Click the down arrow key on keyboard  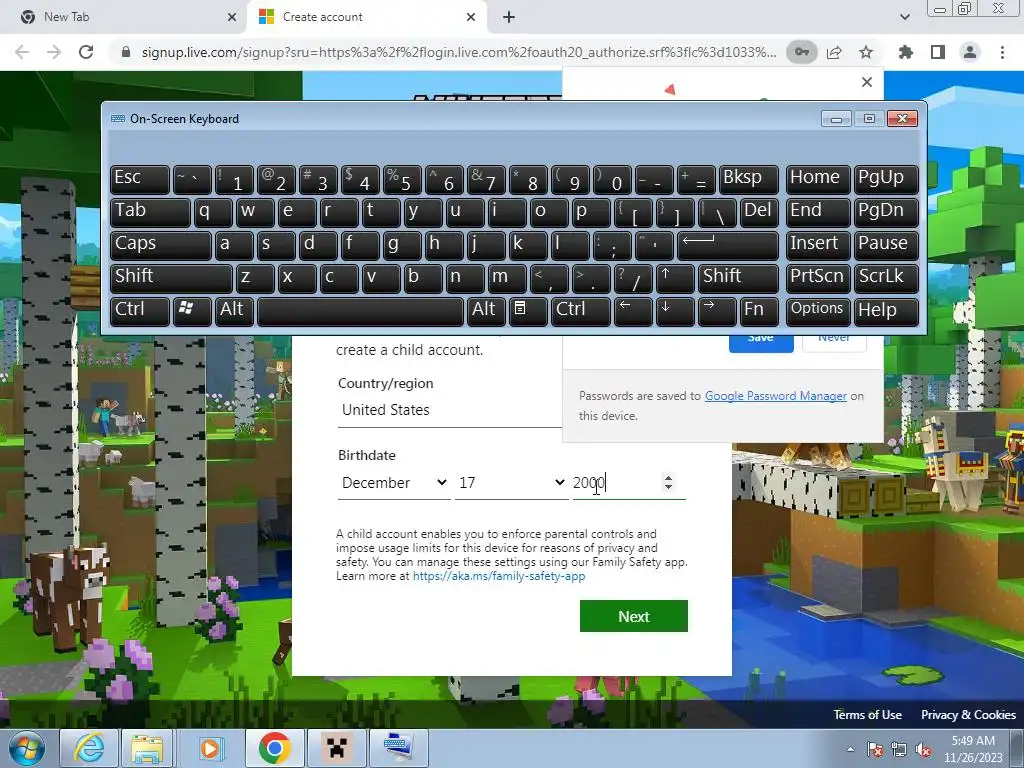pyautogui.click(x=674, y=310)
